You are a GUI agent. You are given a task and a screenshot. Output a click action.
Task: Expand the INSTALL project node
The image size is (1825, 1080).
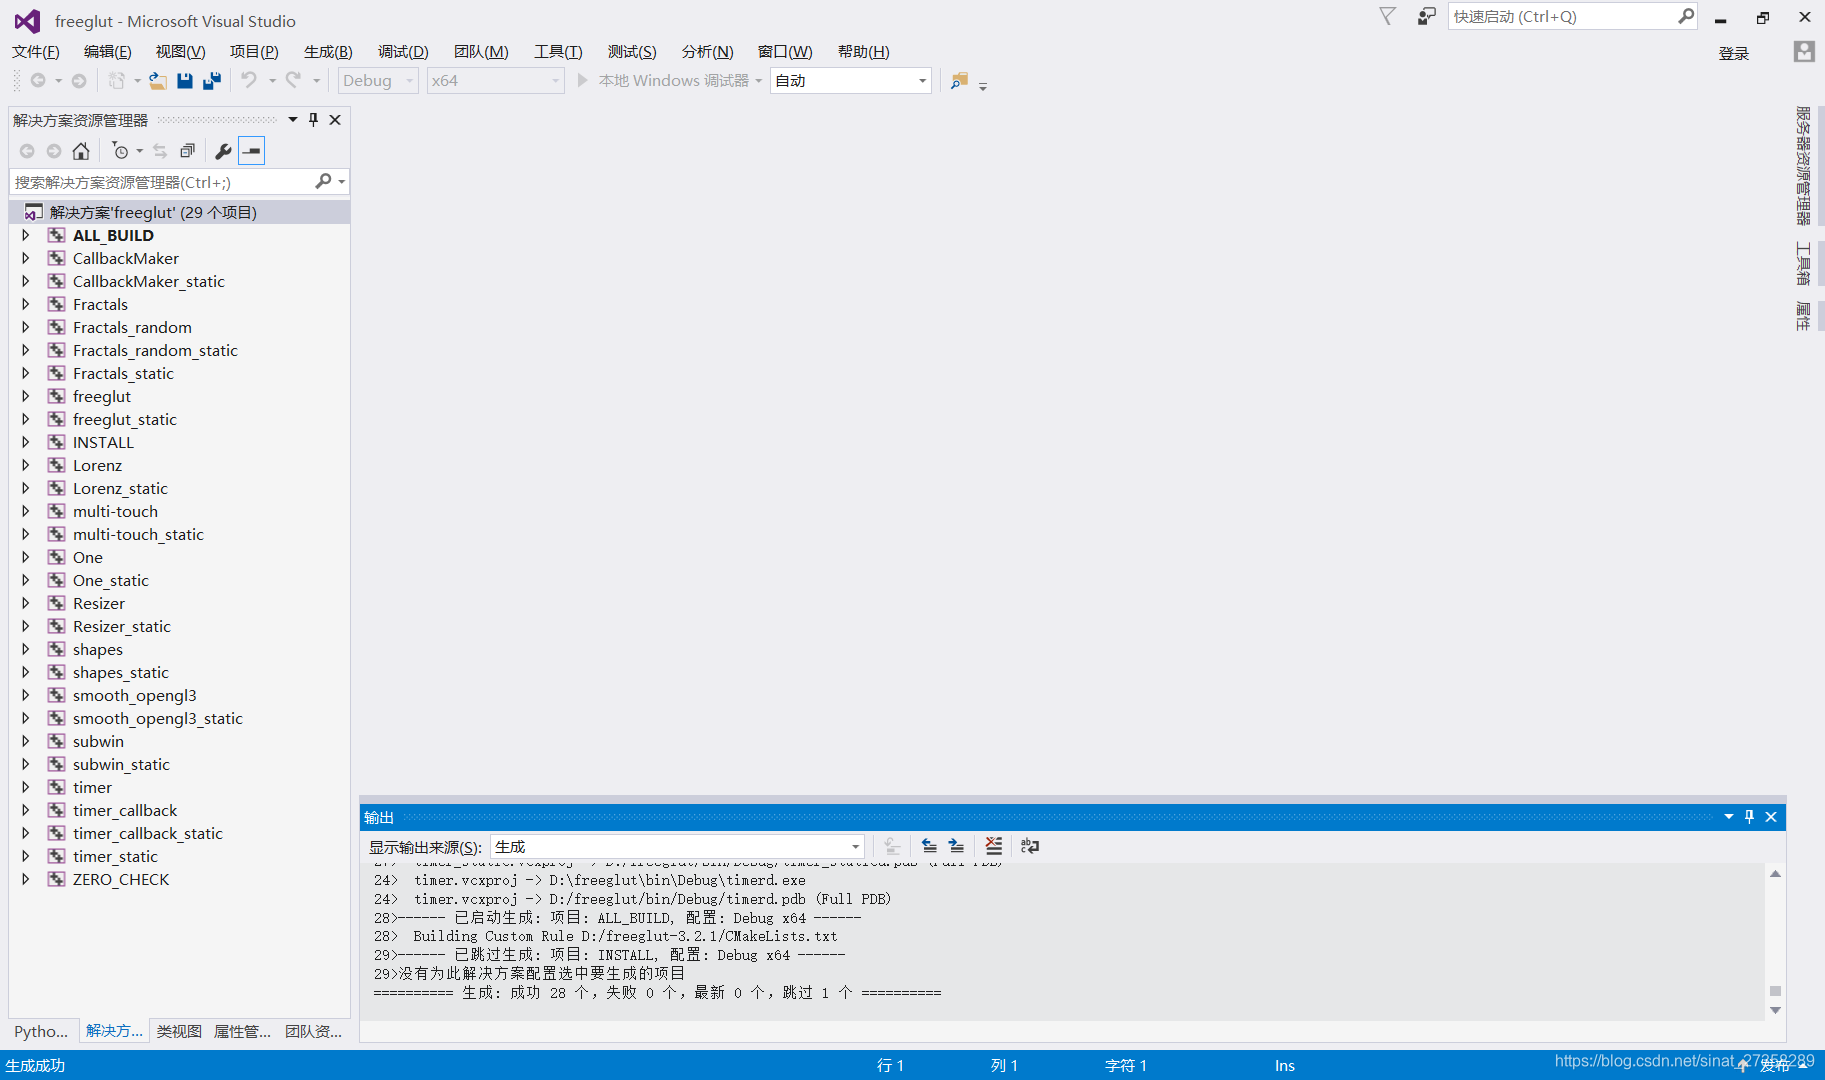(26, 442)
